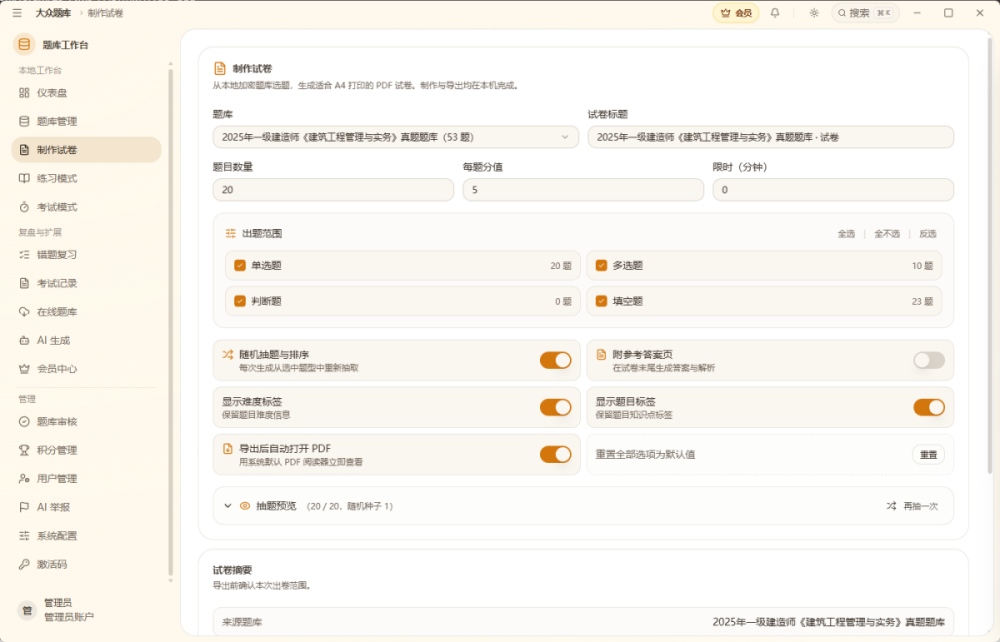Expand the 抽题预览 section chevron
Screen dimensions: 1000x642
coord(228,506)
